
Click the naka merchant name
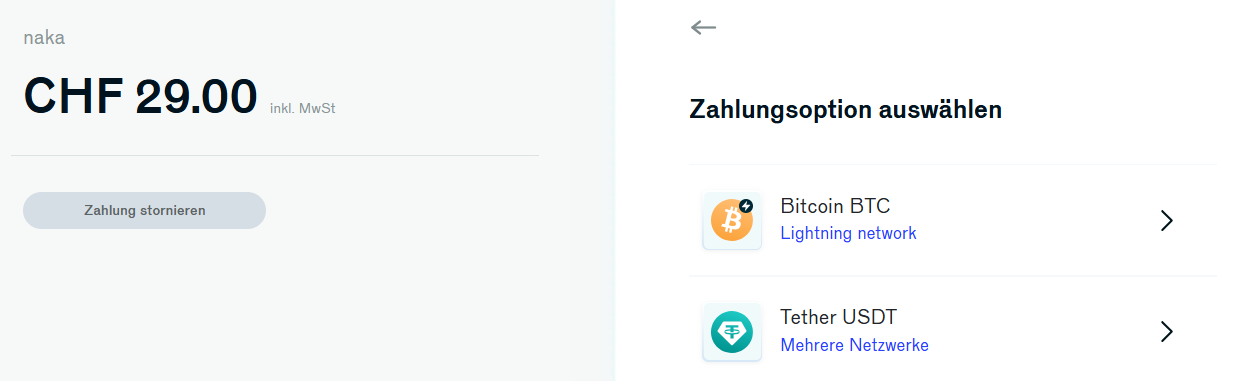44,38
